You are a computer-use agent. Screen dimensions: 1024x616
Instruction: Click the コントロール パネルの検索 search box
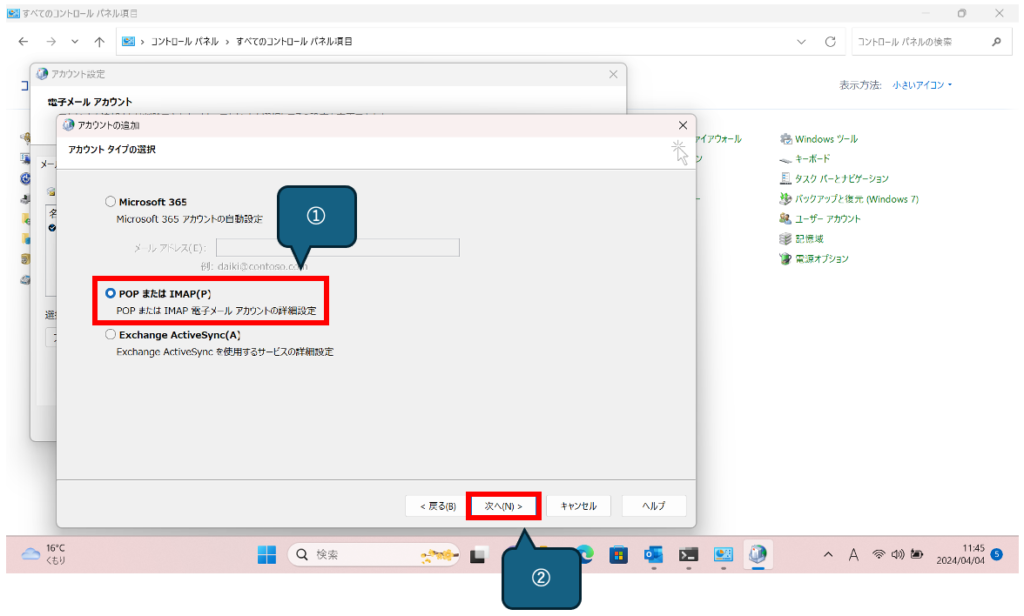[x=915, y=42]
